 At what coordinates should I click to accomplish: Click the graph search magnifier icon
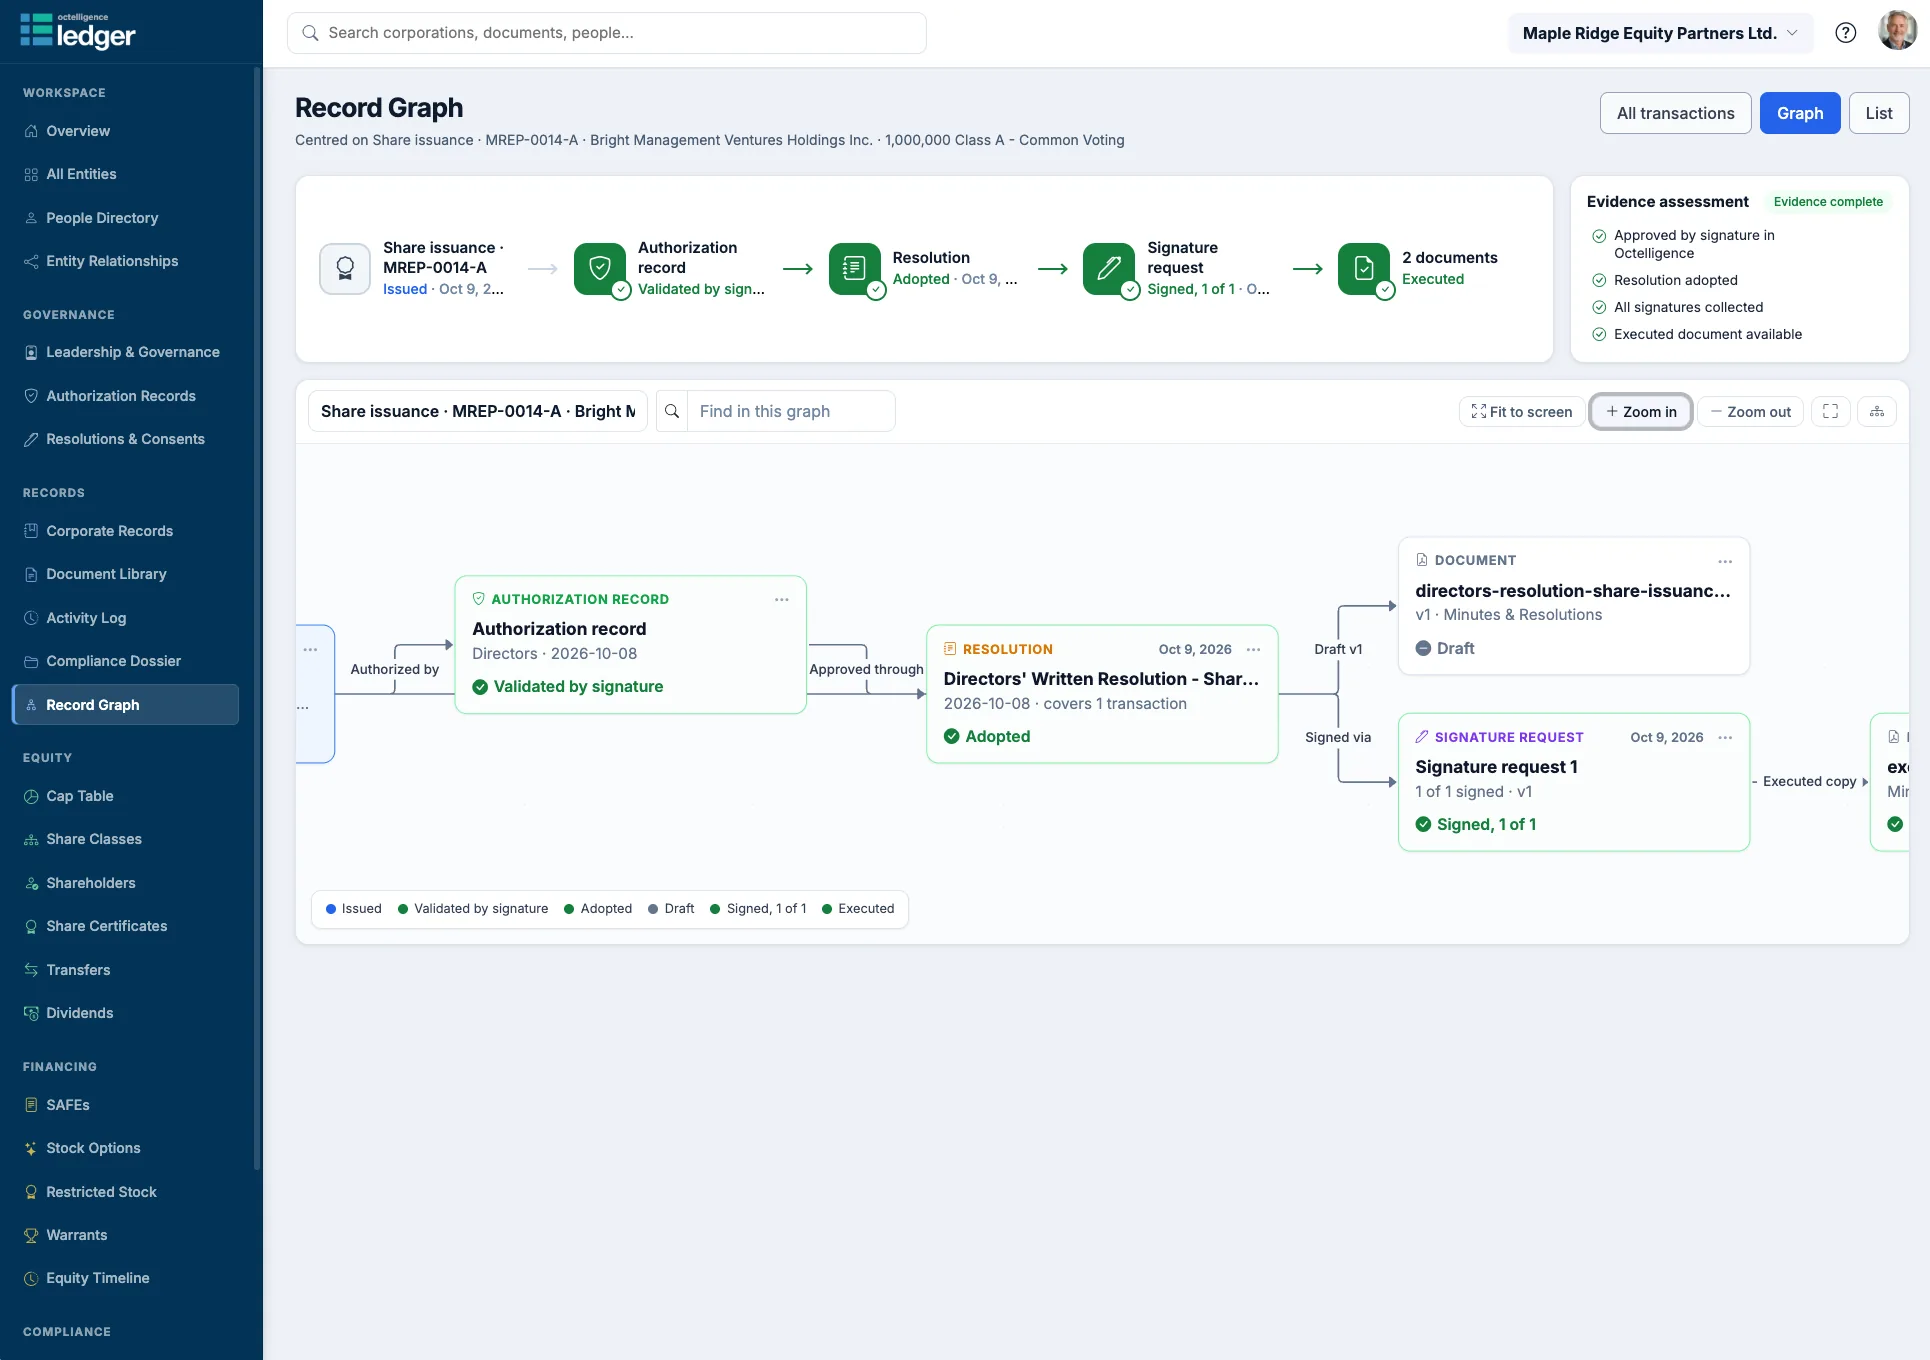pyautogui.click(x=672, y=411)
